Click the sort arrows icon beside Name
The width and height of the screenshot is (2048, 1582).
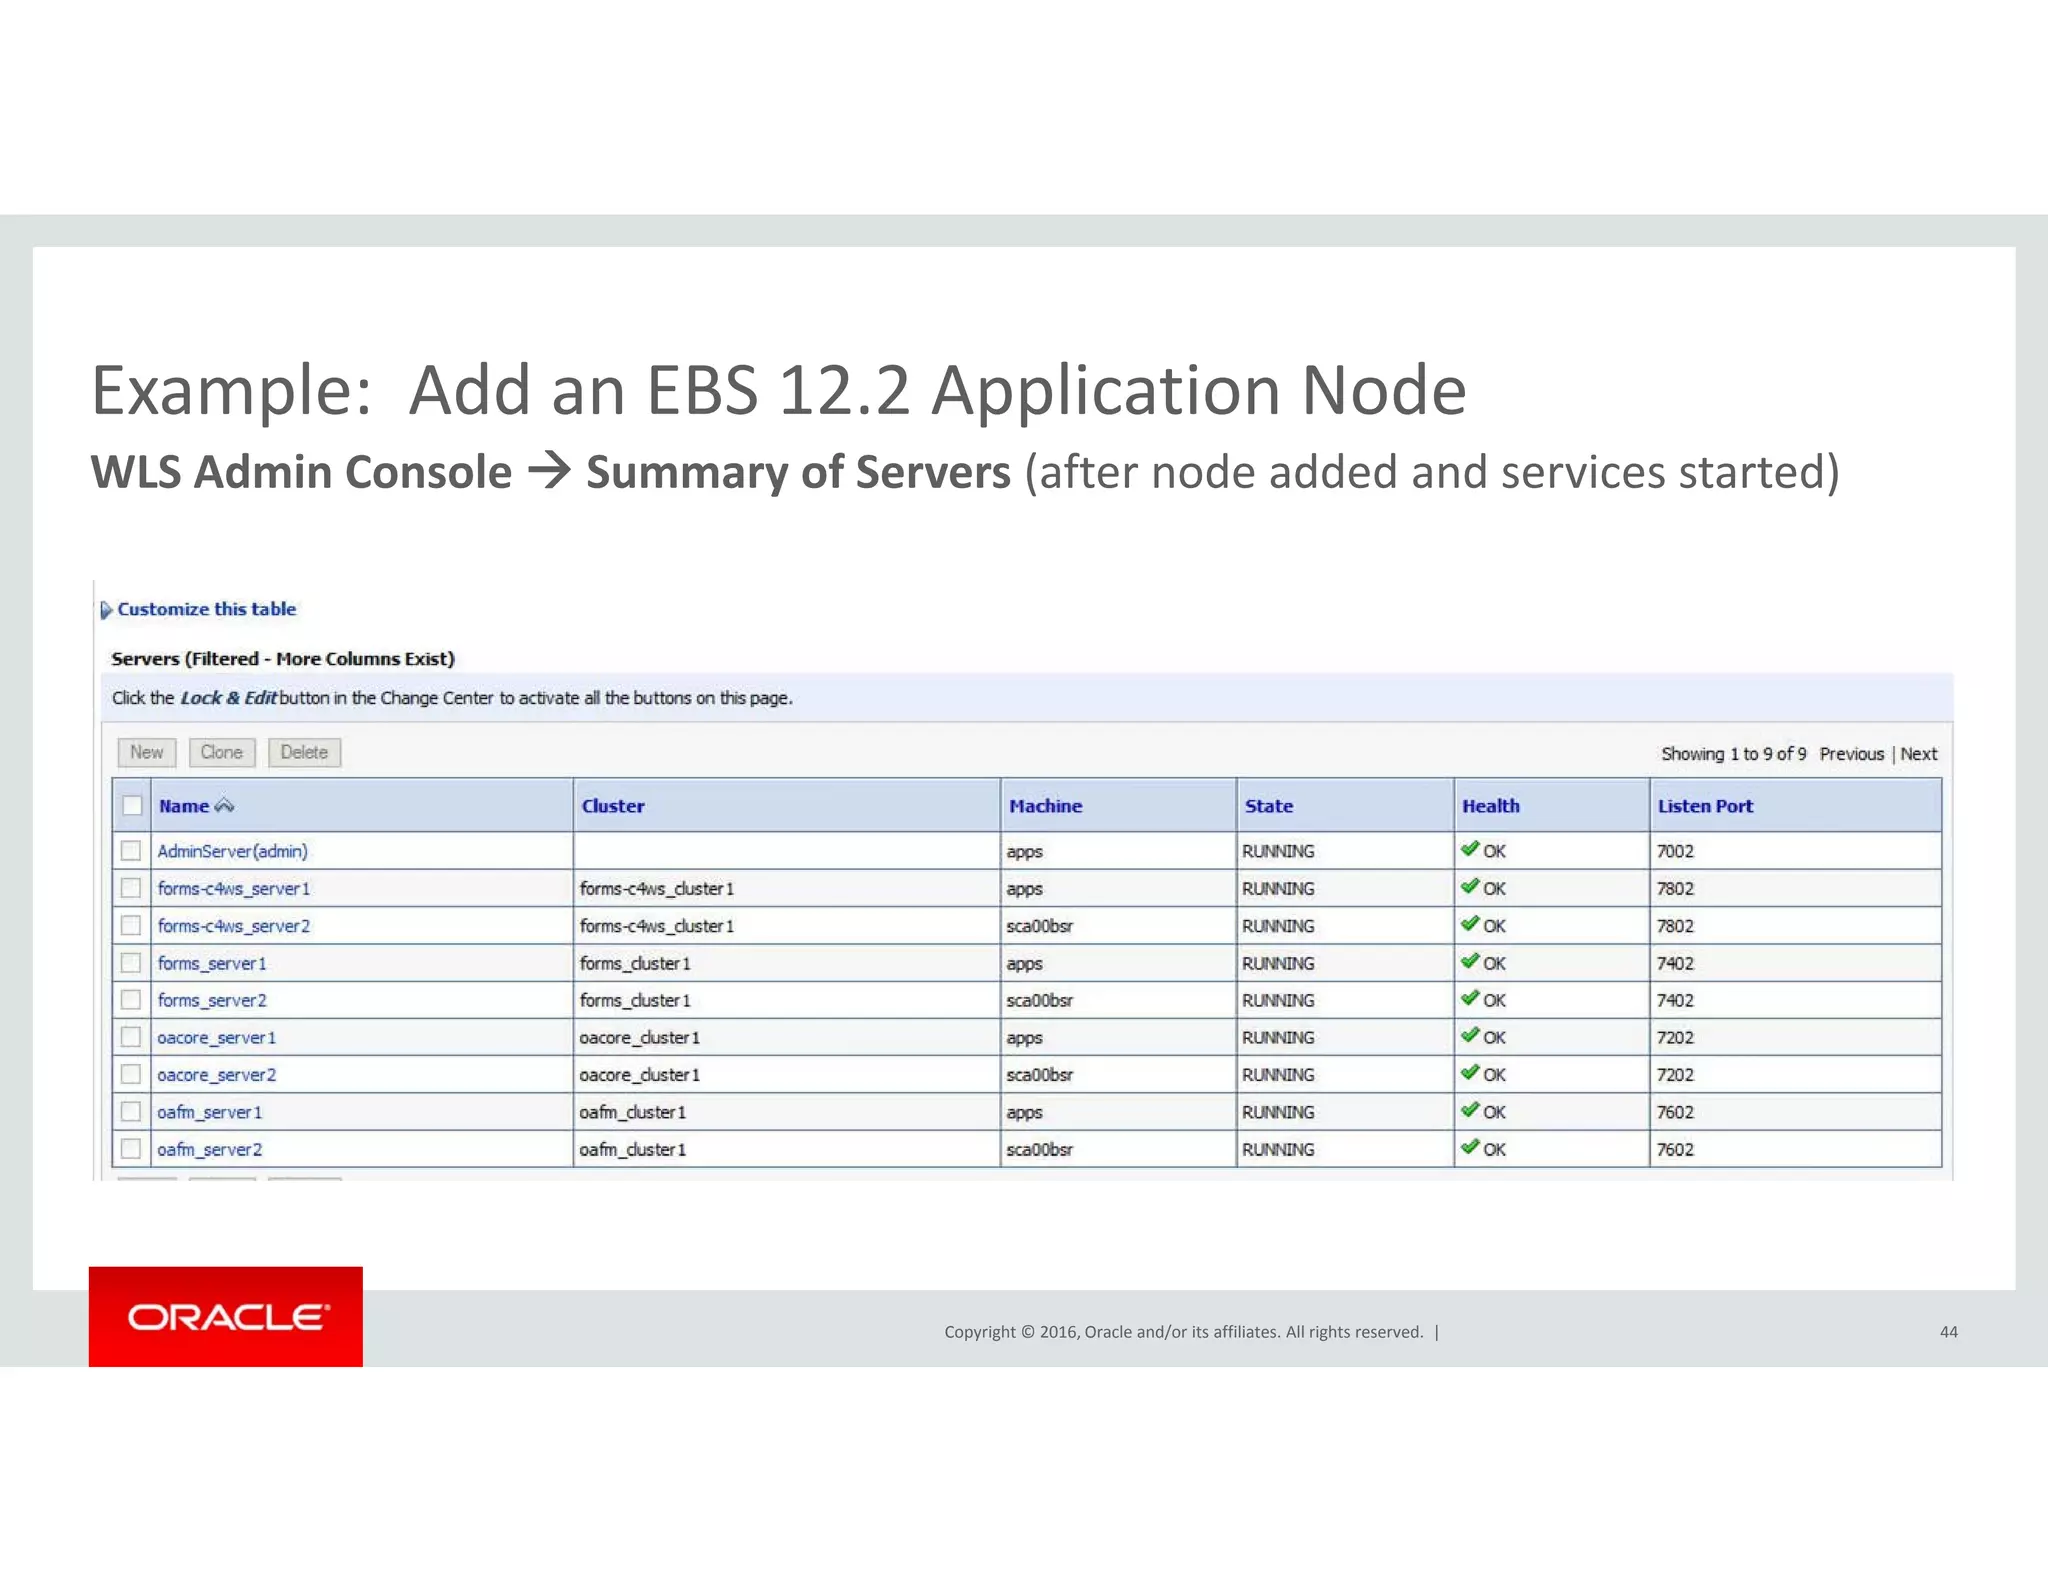224,806
